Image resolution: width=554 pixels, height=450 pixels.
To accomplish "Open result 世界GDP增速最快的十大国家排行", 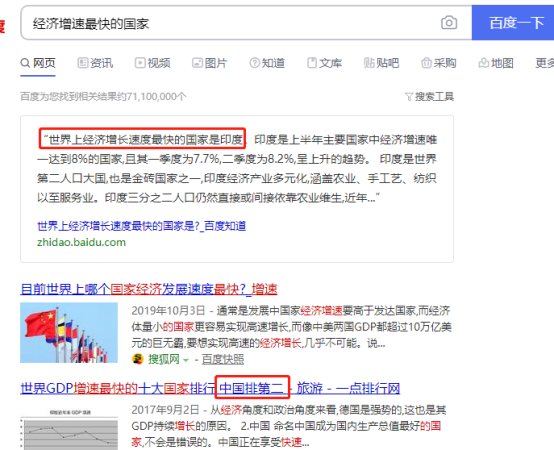I will (210, 388).
